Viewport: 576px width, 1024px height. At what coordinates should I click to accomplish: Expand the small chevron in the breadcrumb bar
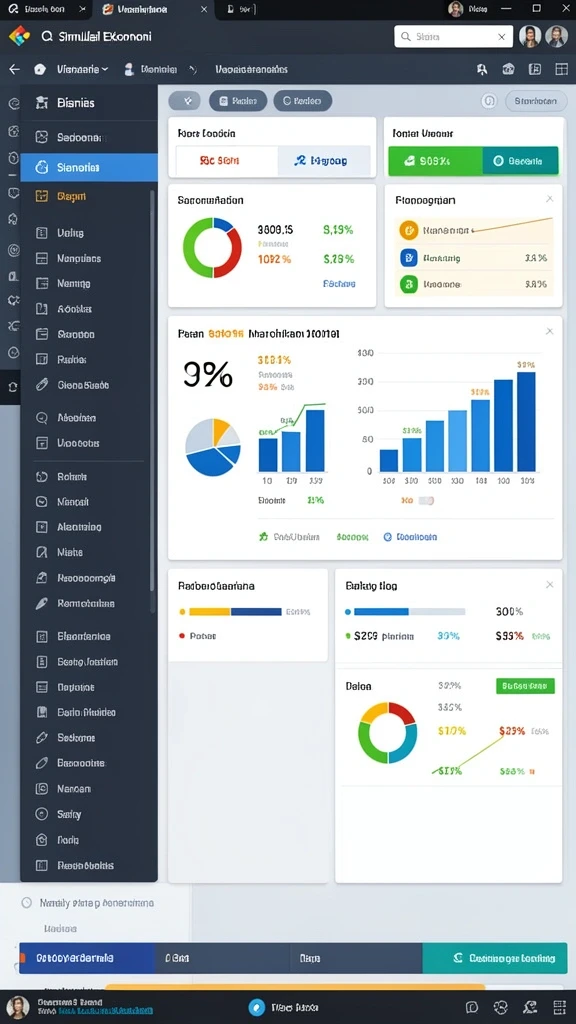click(193, 69)
